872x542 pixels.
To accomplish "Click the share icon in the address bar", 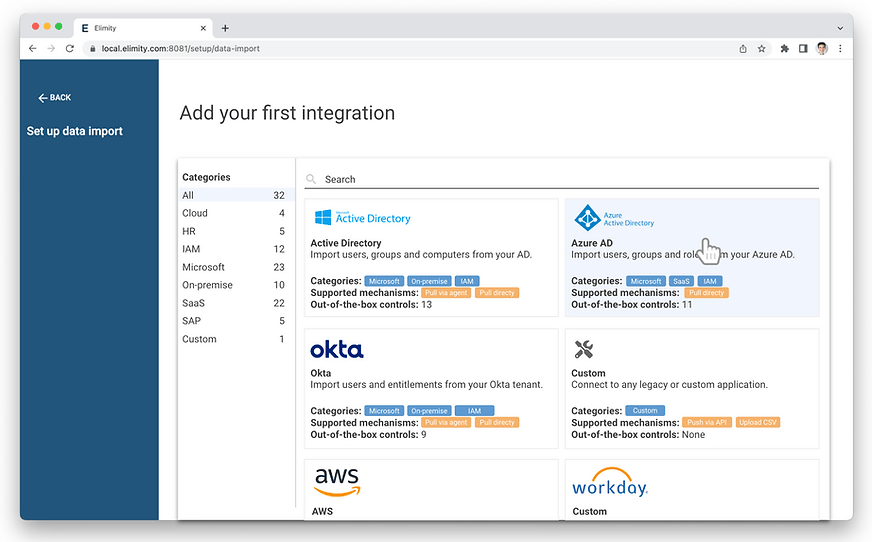I will pos(743,49).
